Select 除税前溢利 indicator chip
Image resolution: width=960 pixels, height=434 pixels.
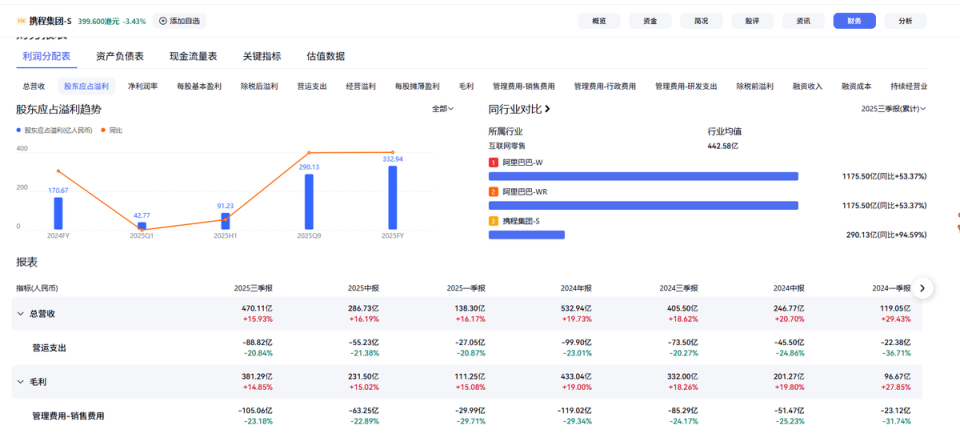[755, 86]
